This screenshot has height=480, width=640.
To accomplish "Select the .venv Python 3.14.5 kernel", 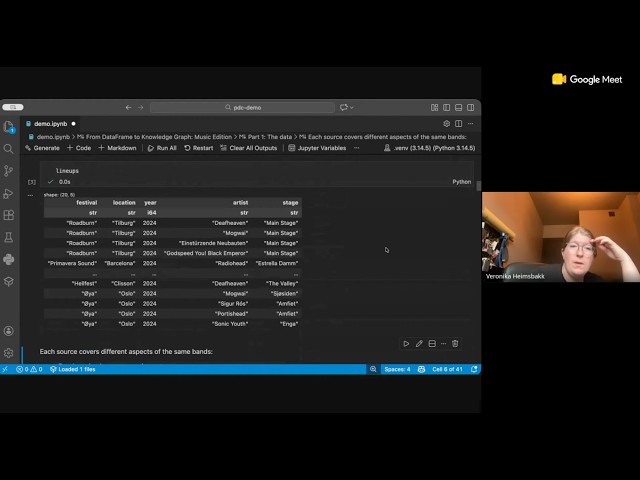I will click(x=429, y=148).
